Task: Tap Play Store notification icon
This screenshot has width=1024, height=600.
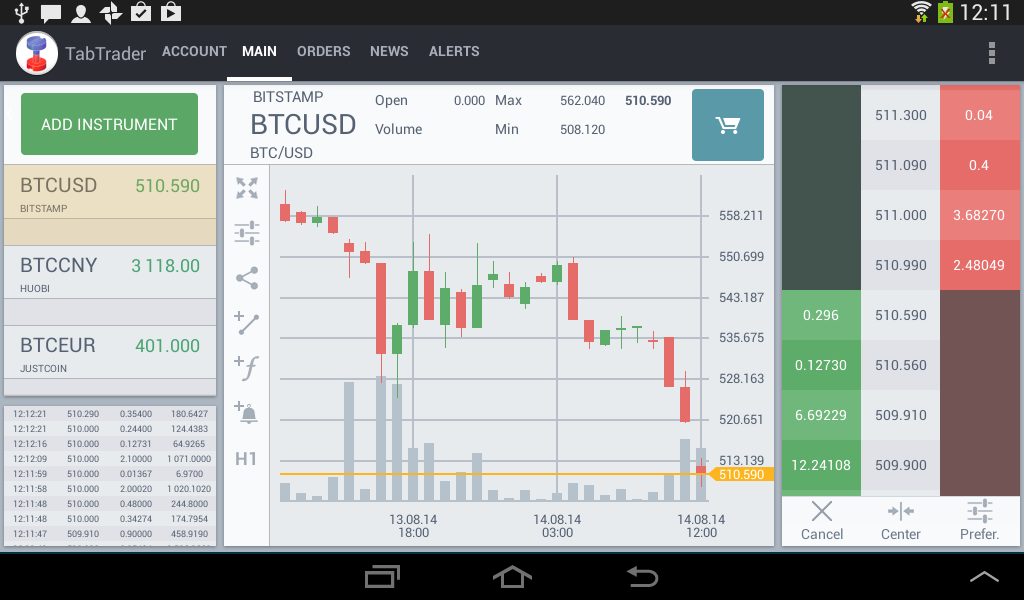Action: (171, 12)
